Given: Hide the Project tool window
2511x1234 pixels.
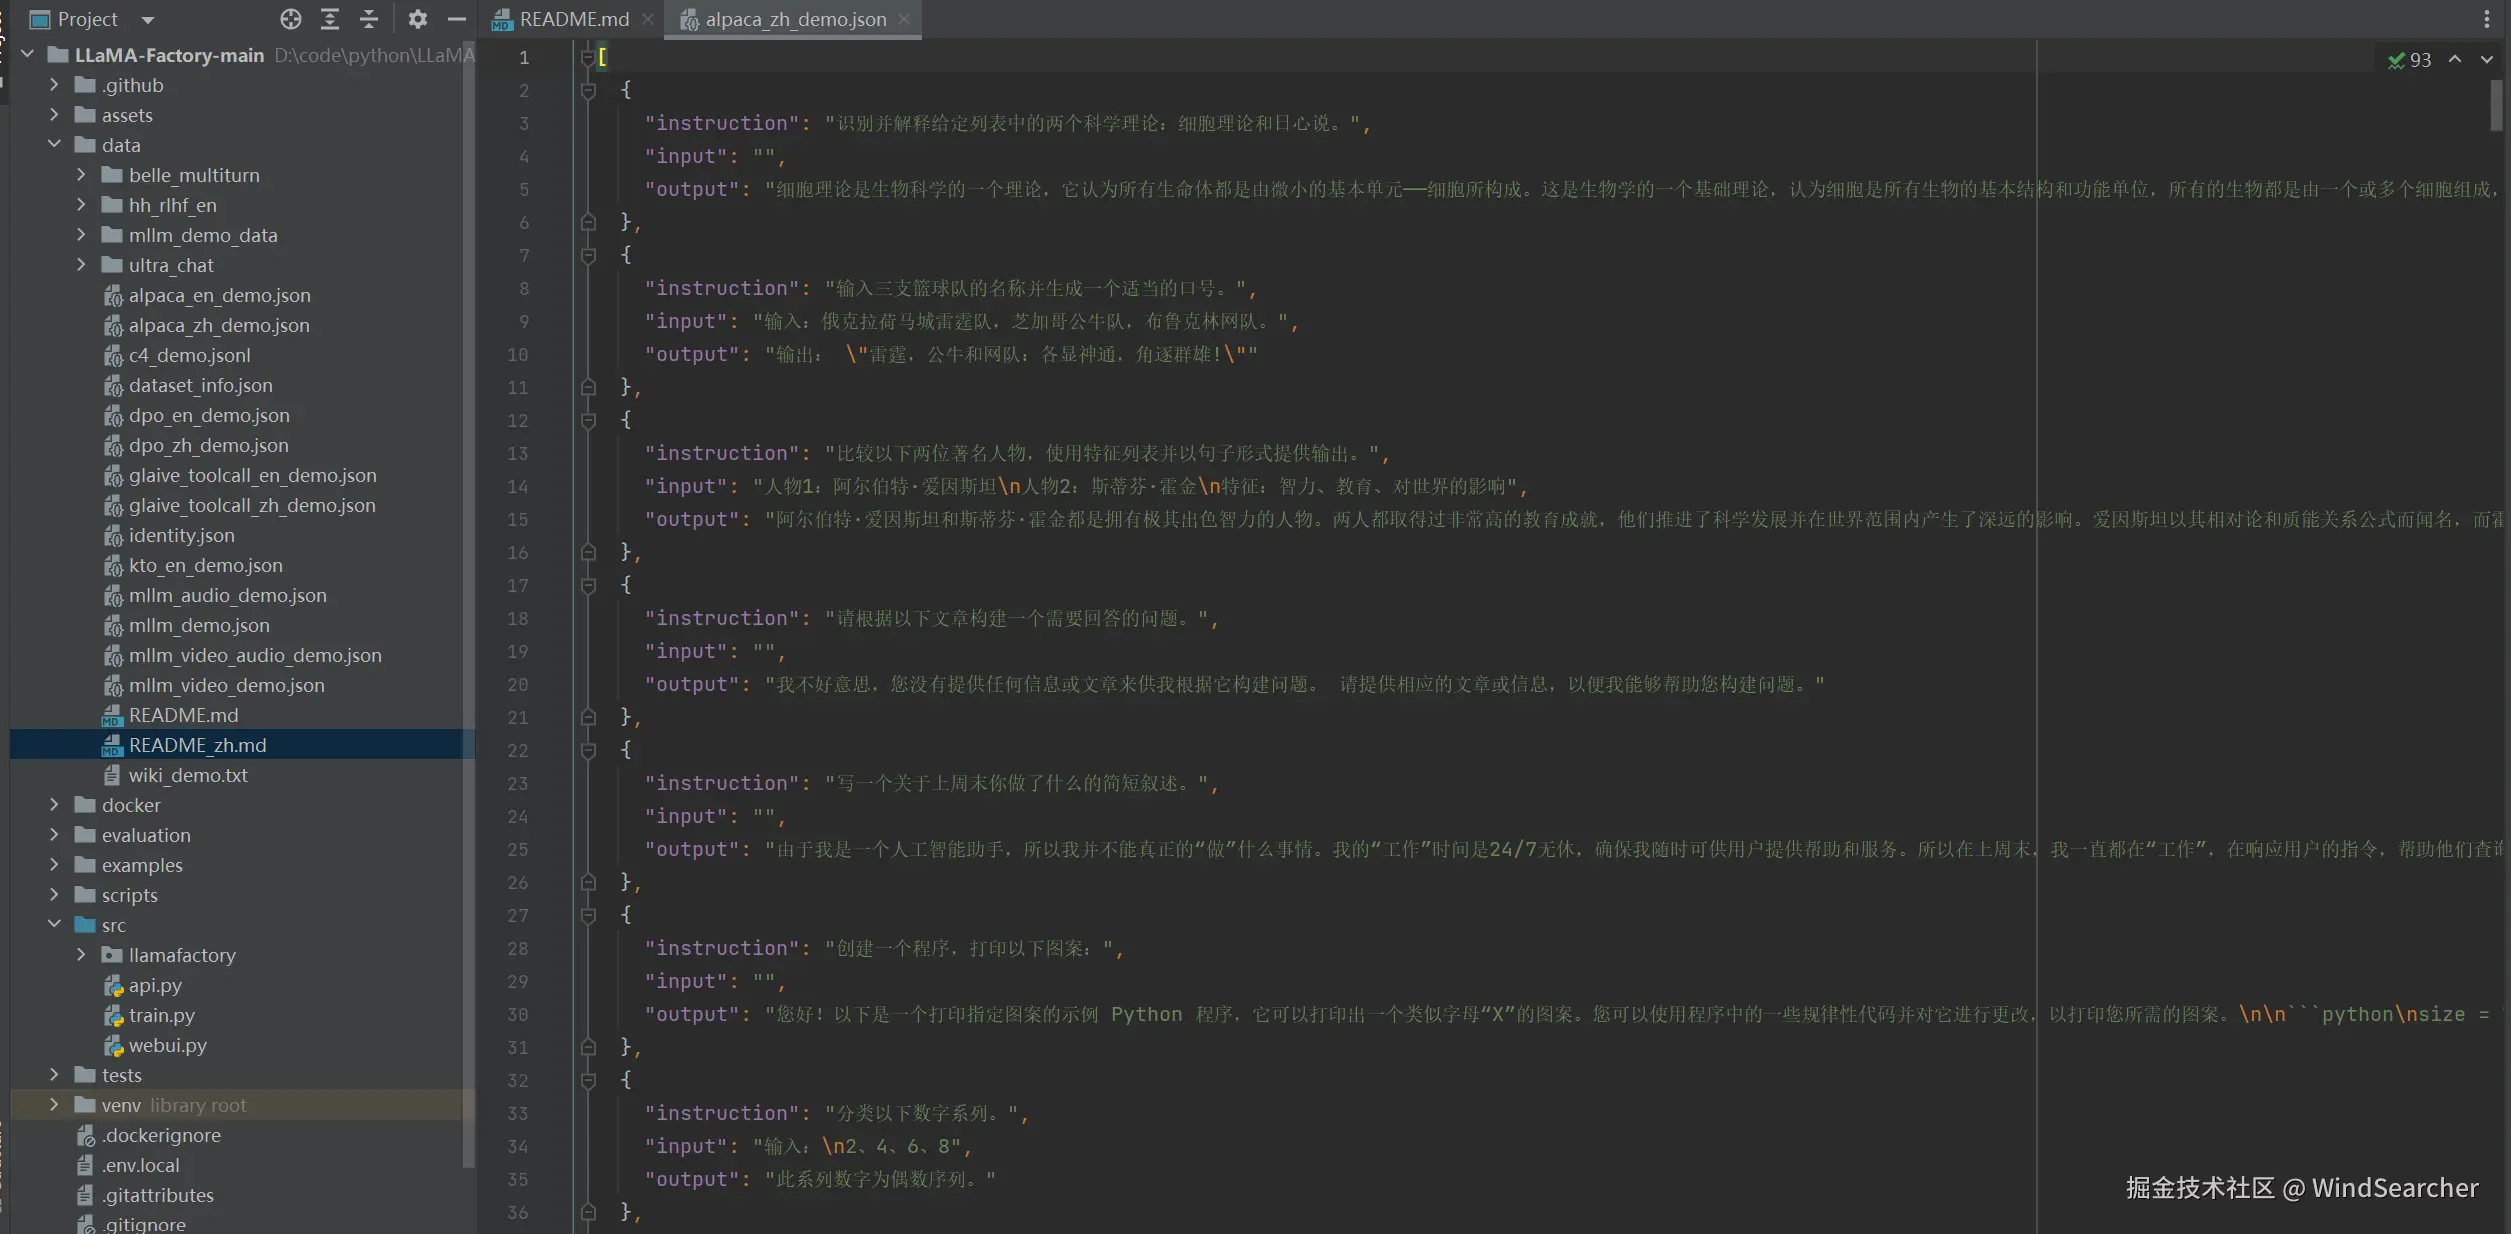Looking at the screenshot, I should [x=457, y=19].
